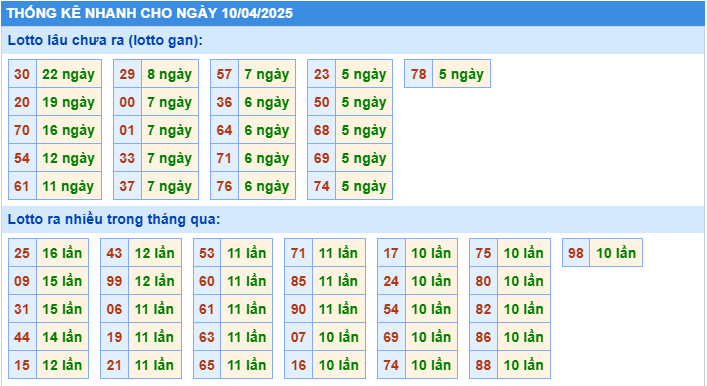Image resolution: width=707 pixels, height=386 pixels.
Task: Select lotto gan number 64
Action: click(224, 130)
